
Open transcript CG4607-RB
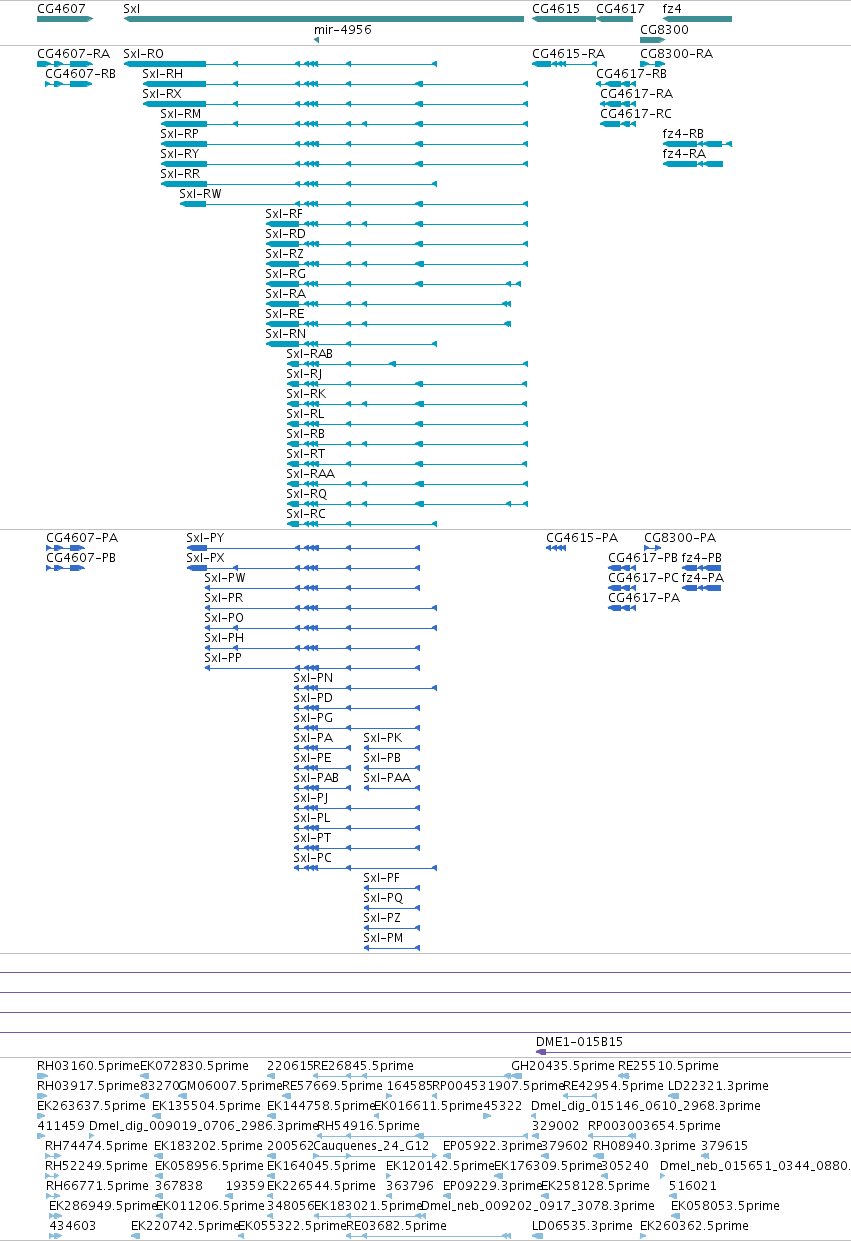point(80,74)
